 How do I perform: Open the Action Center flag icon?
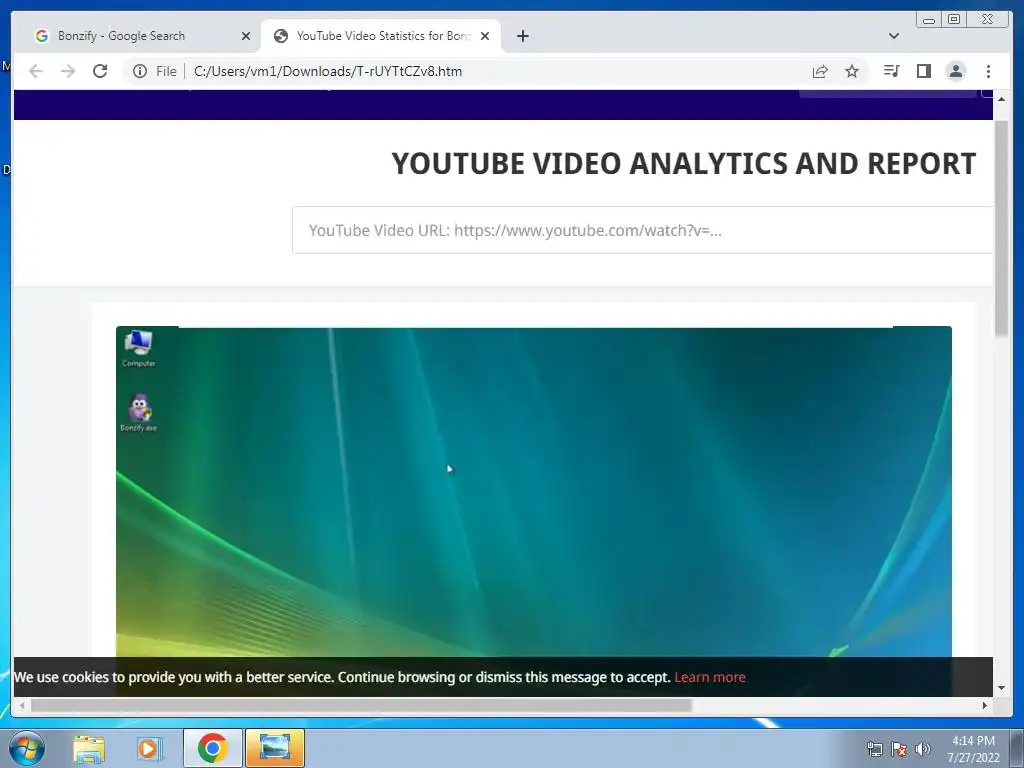[x=899, y=749]
